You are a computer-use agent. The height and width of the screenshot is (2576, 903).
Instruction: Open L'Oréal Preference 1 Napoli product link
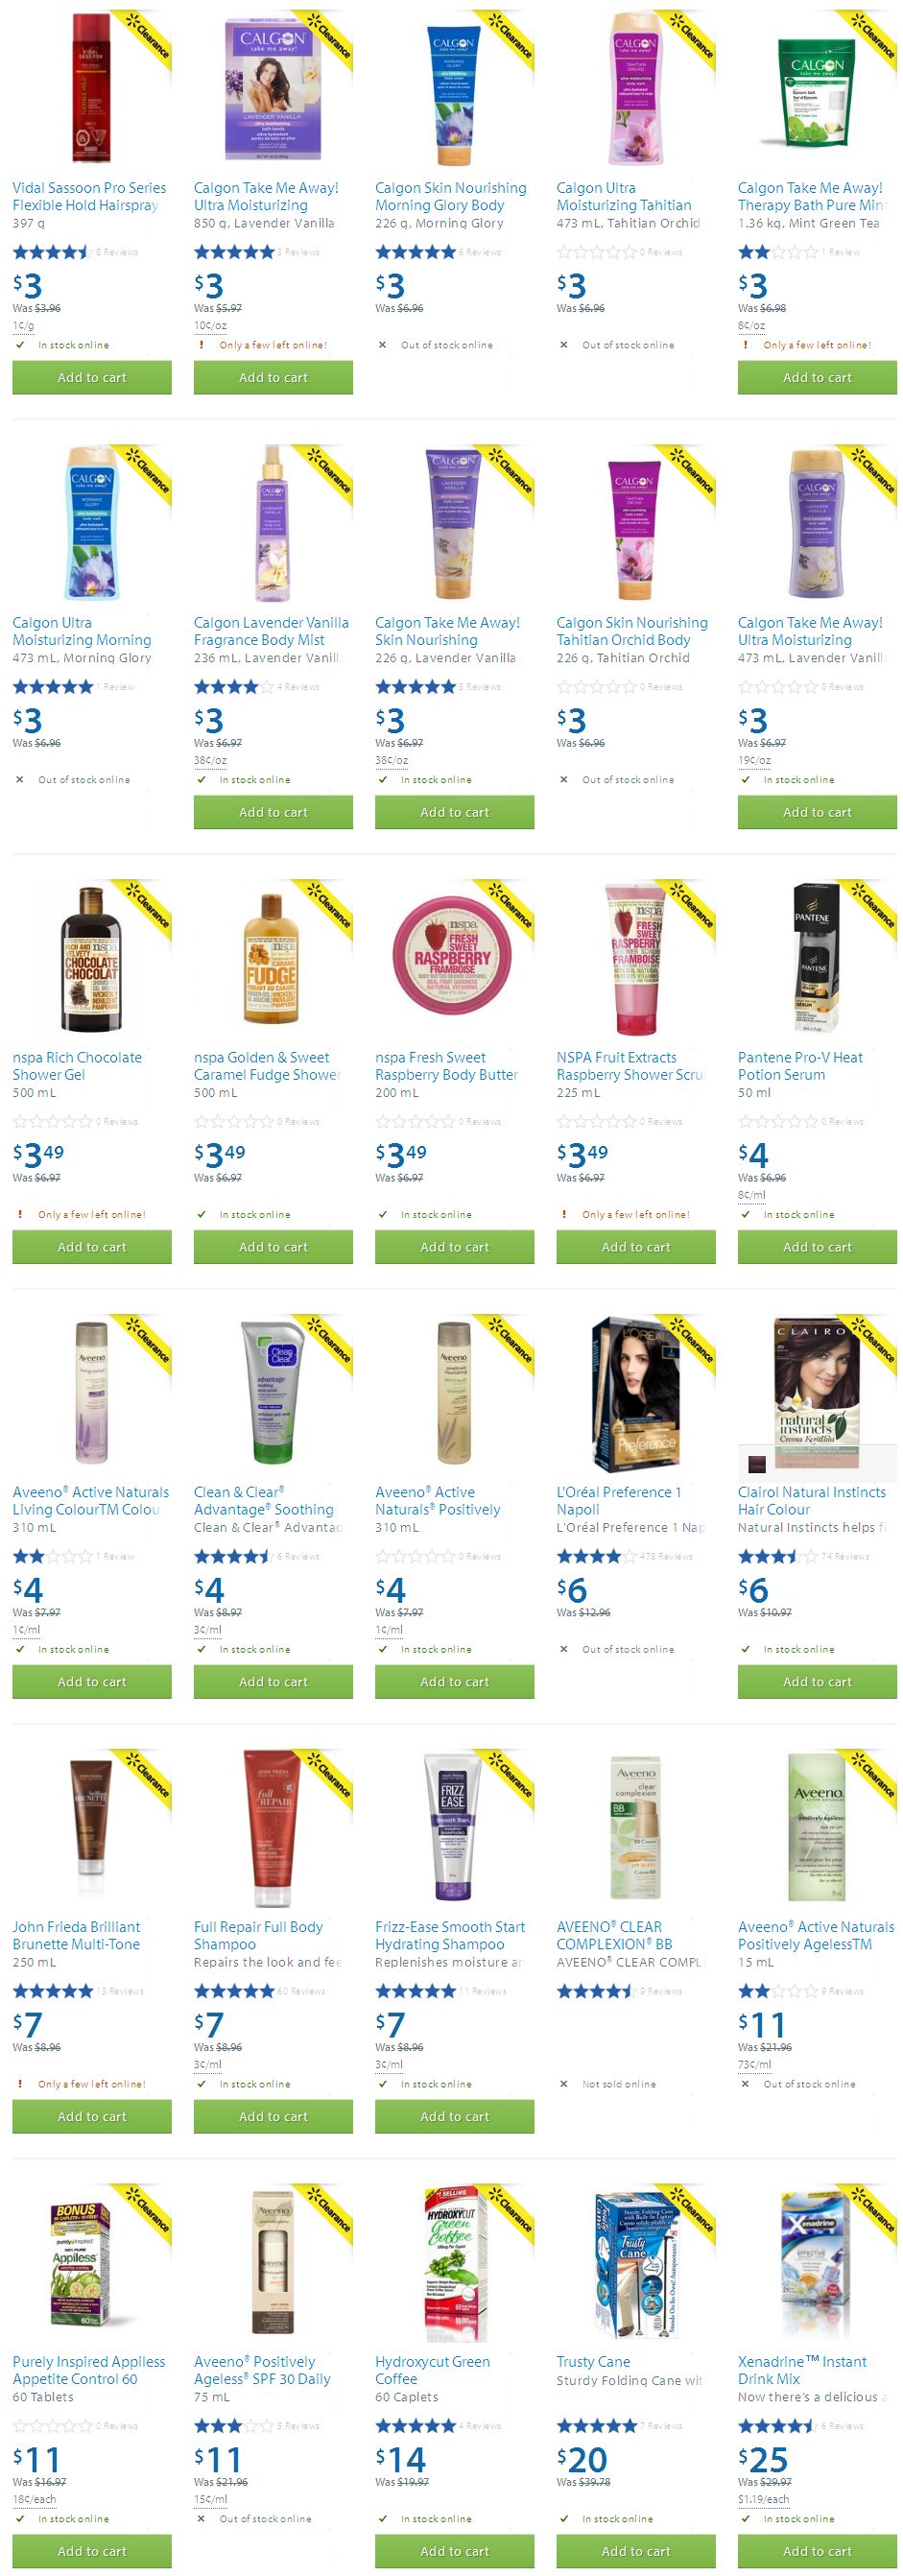(619, 1501)
